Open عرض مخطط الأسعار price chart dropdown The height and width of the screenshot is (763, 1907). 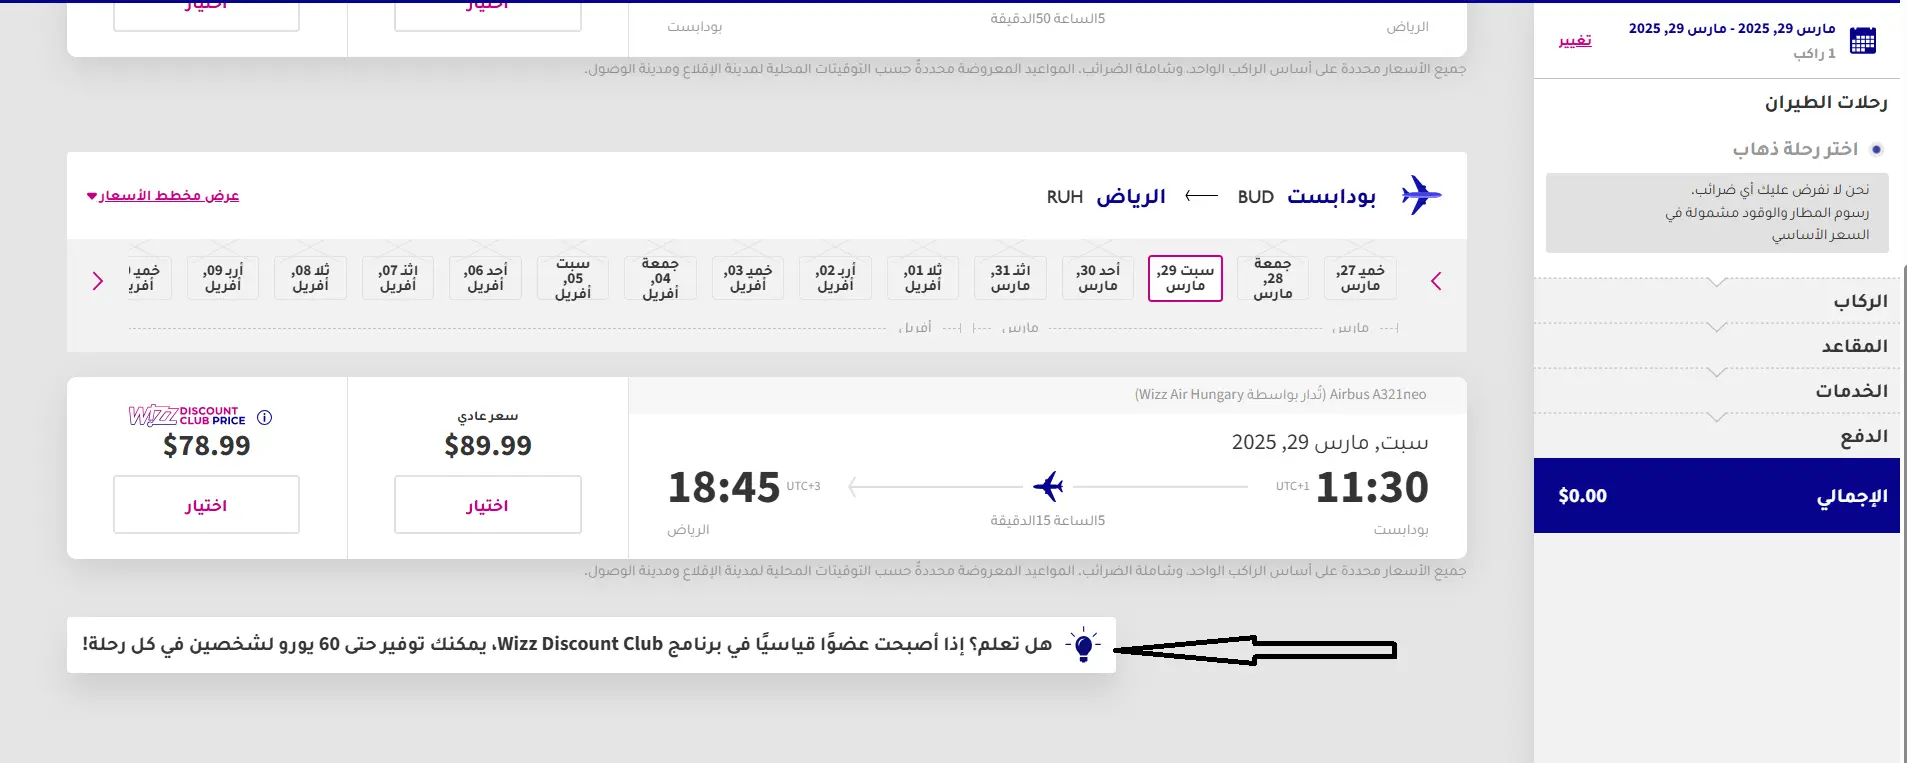tap(163, 195)
